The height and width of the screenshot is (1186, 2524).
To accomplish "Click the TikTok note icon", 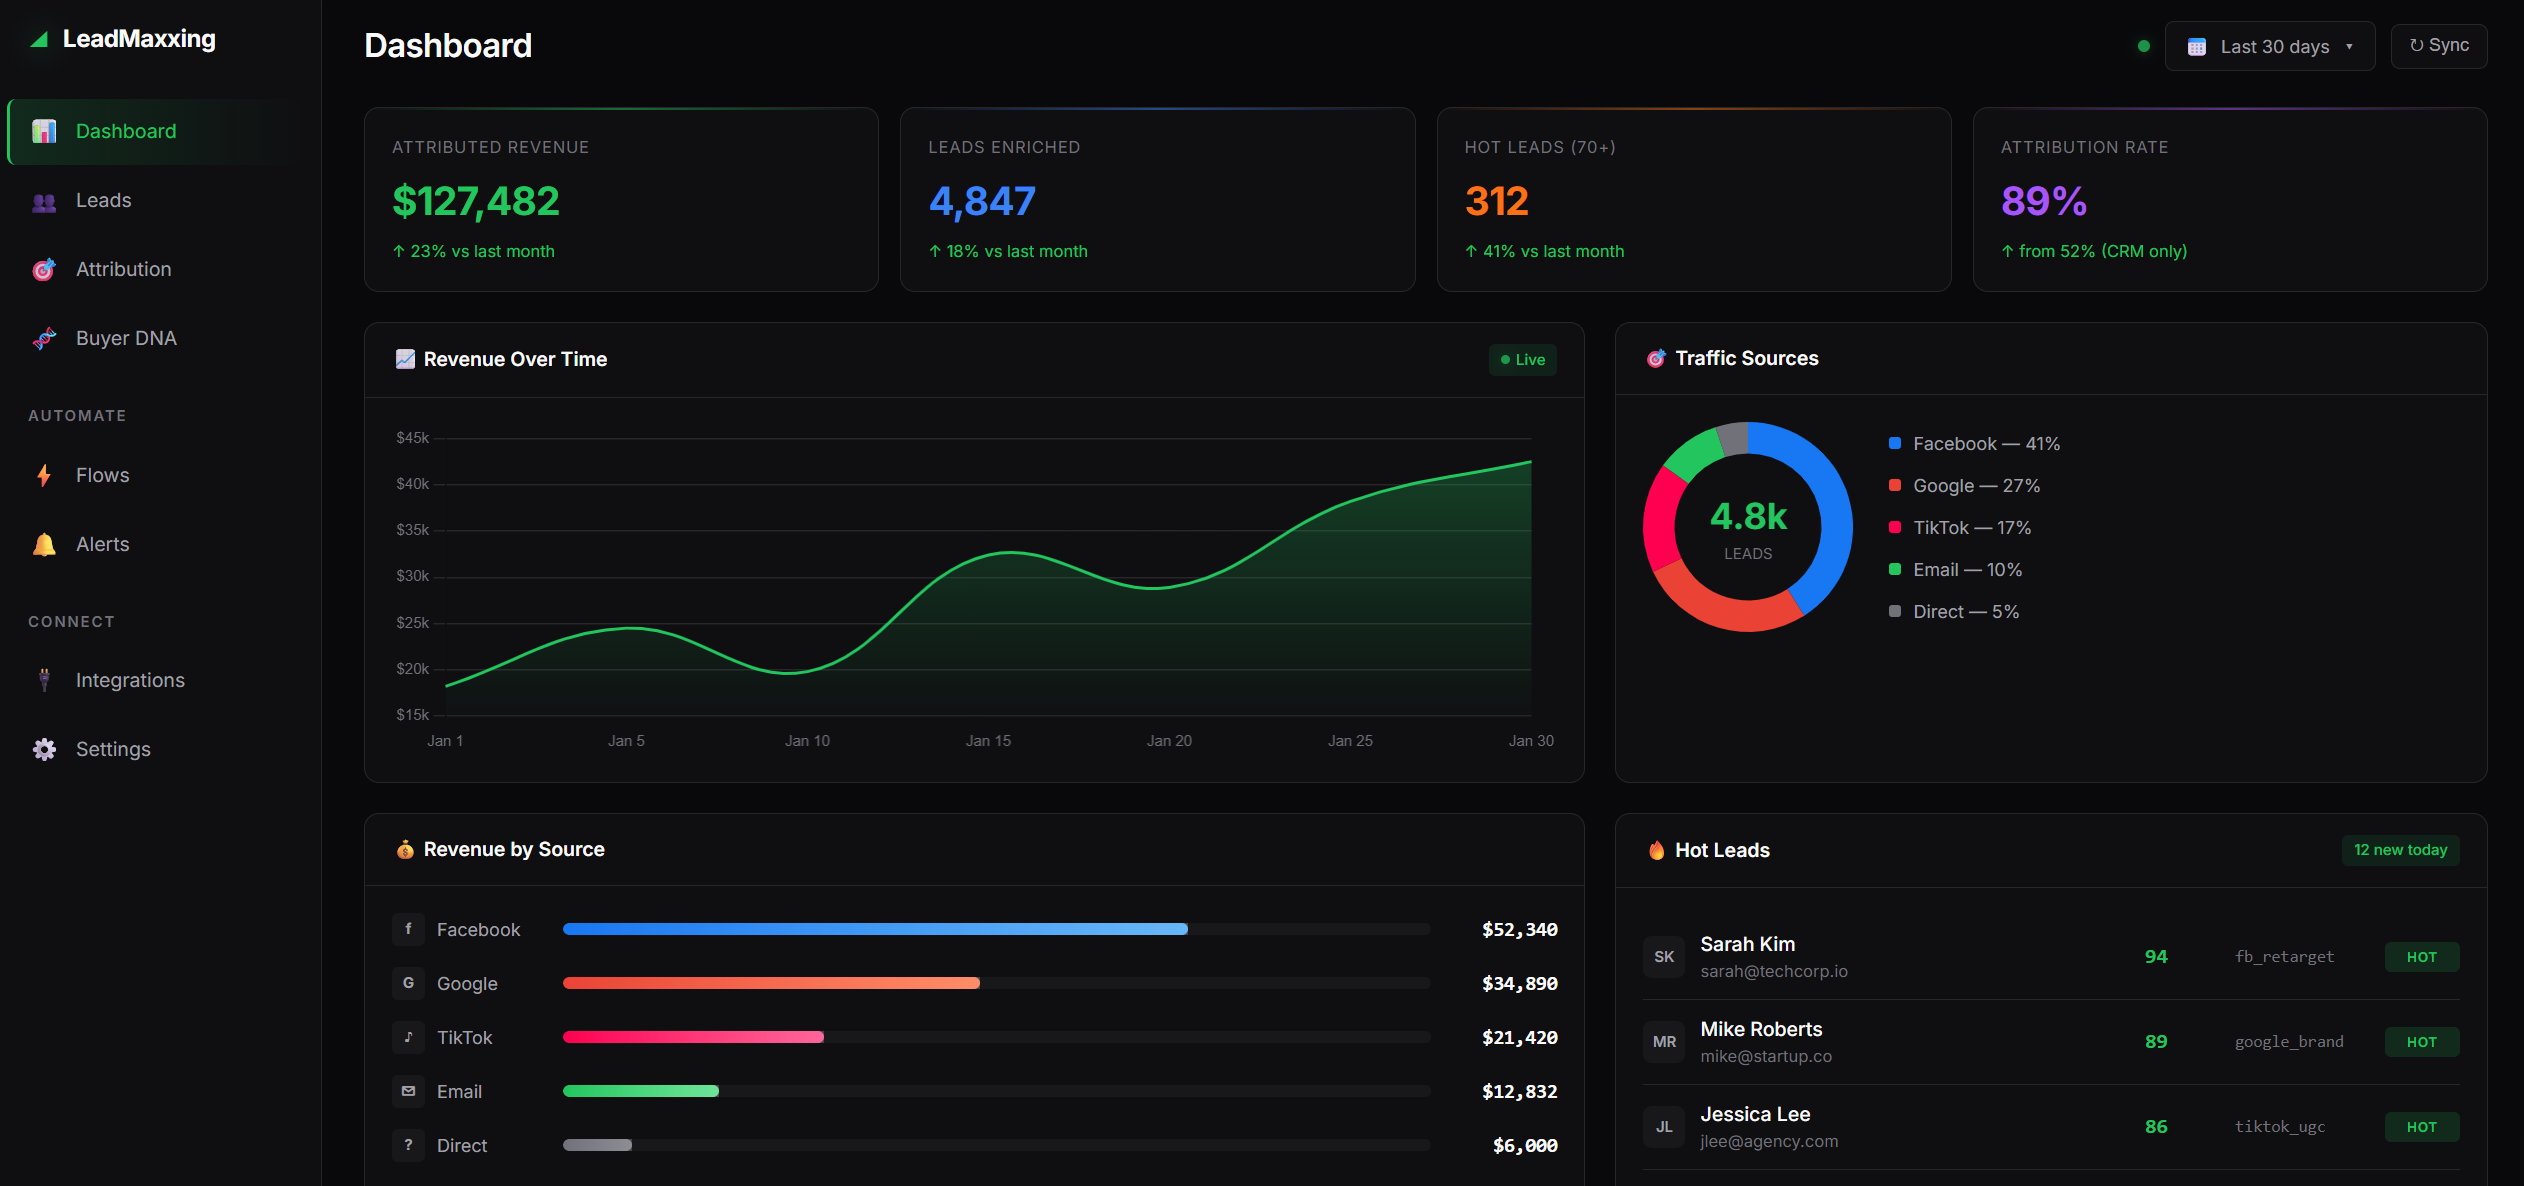I will (x=408, y=1037).
